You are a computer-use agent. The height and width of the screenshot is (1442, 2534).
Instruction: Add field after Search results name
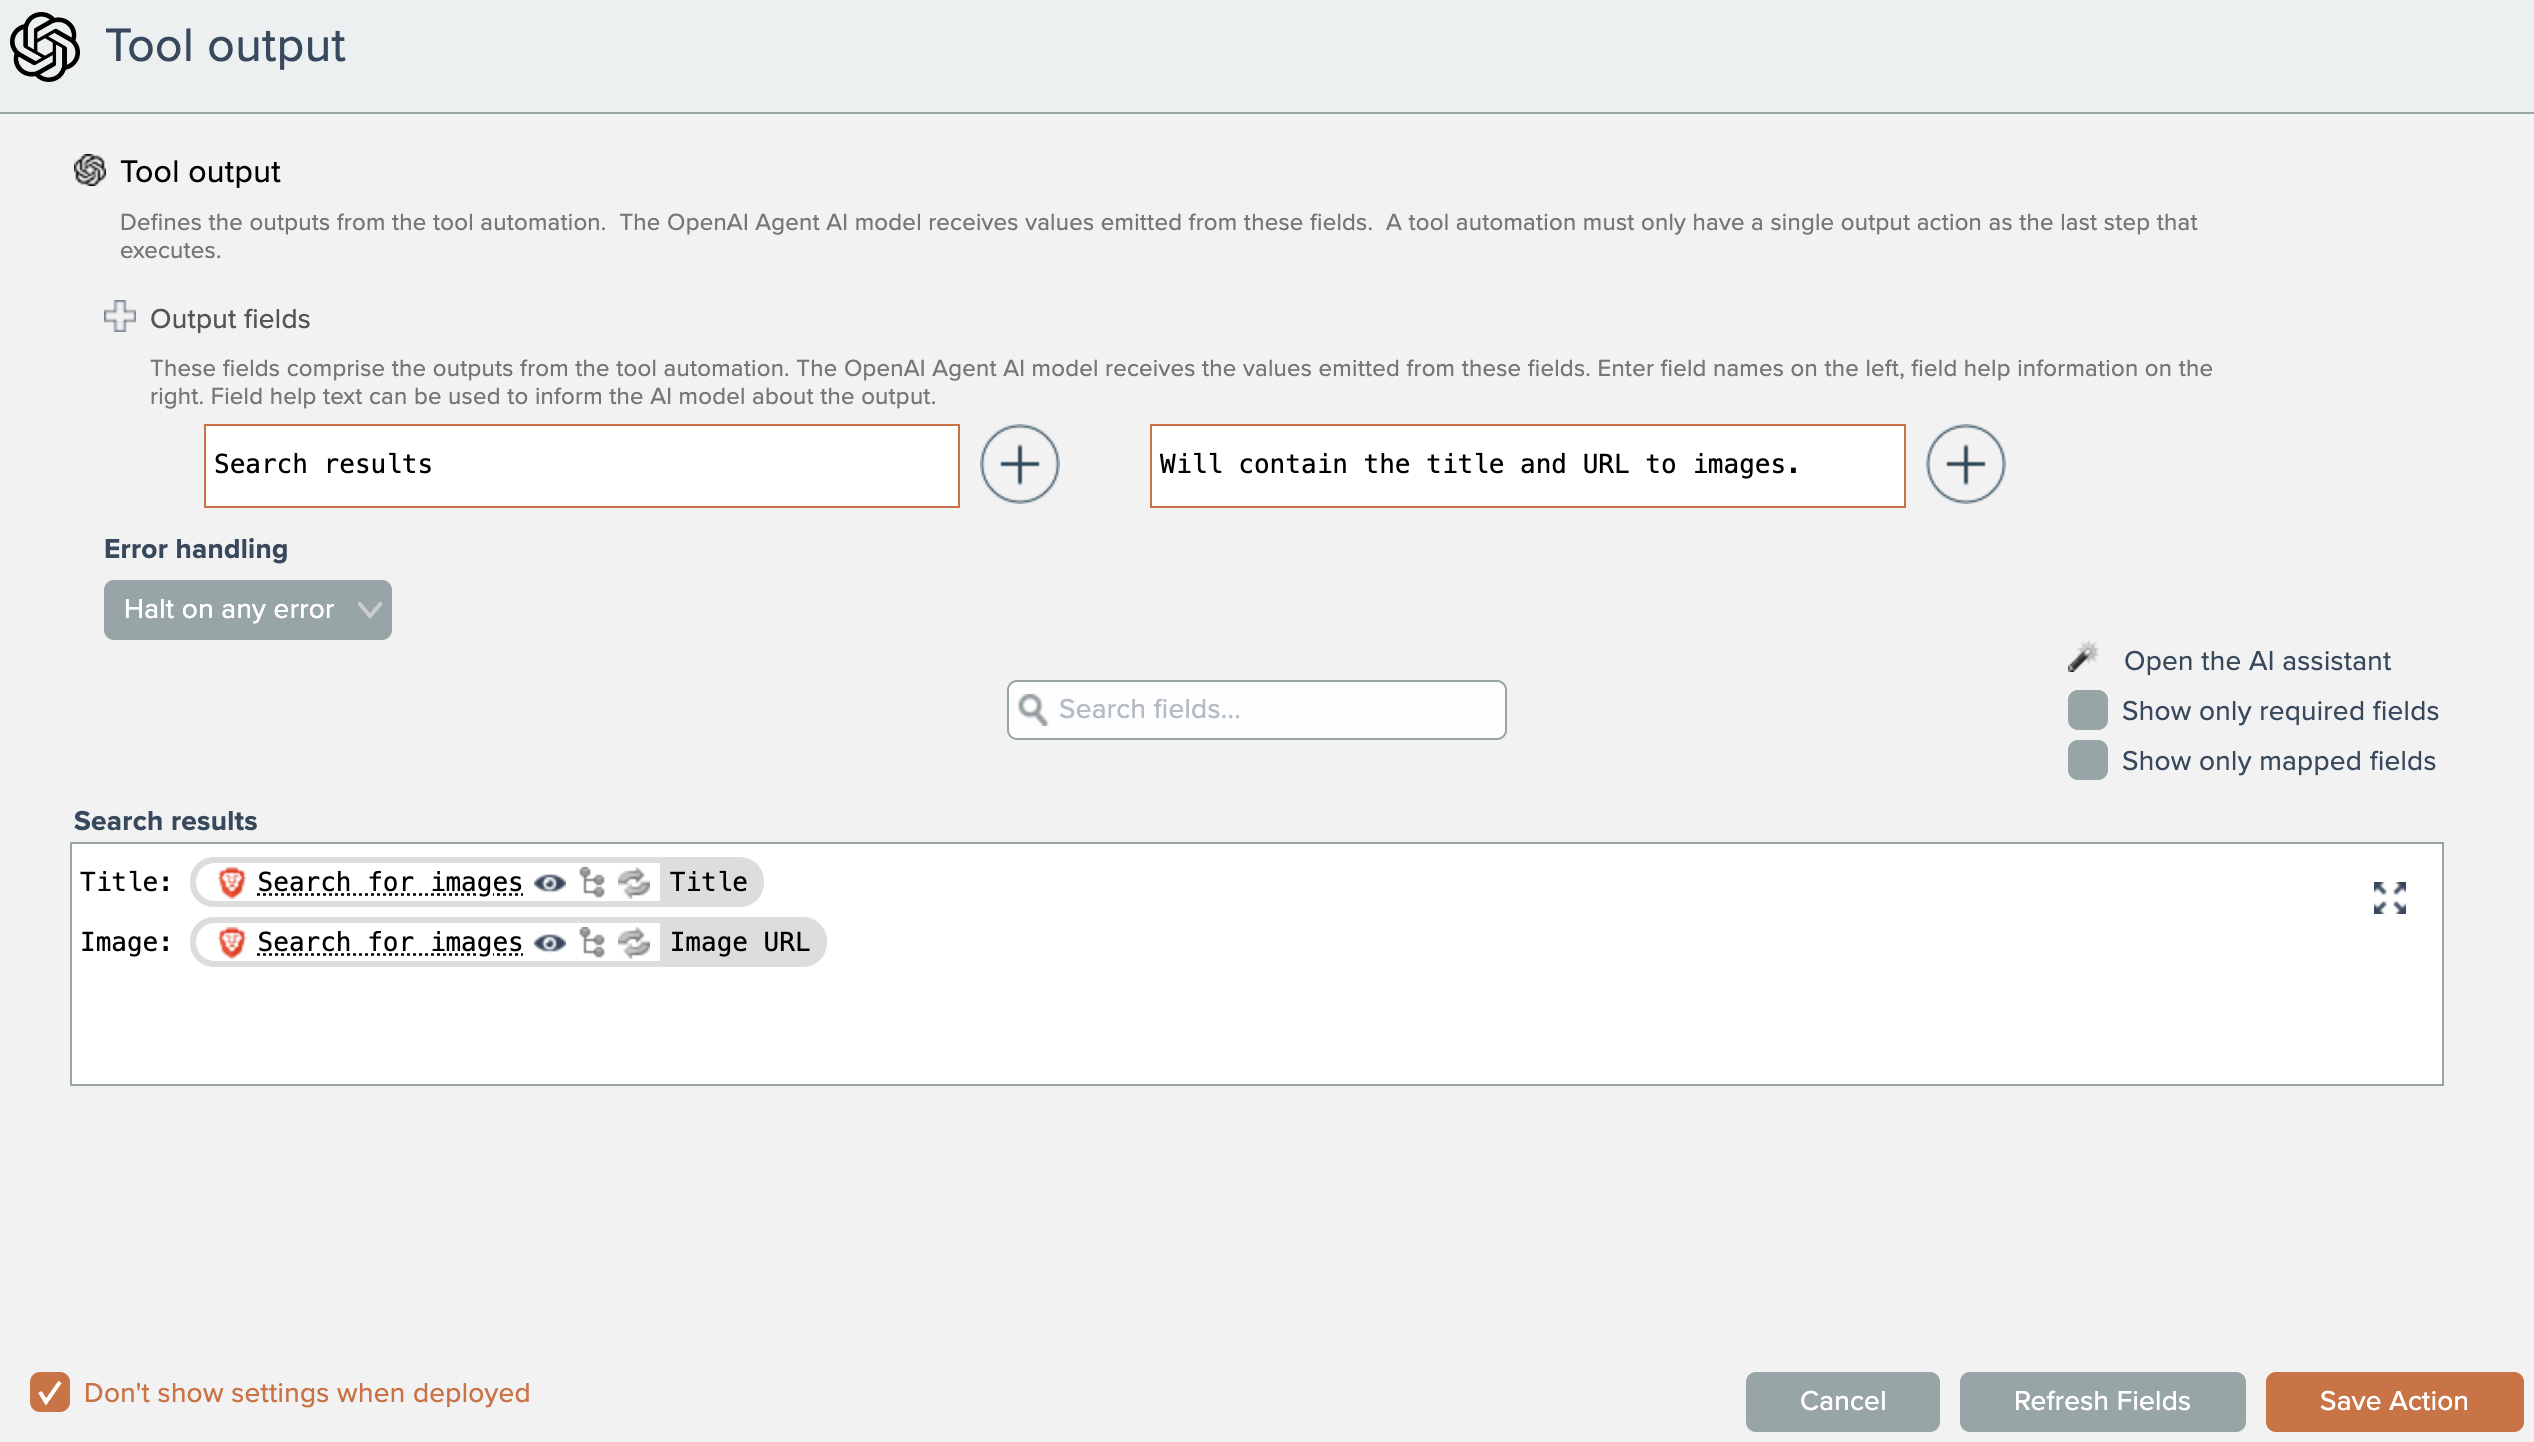pos(1019,464)
